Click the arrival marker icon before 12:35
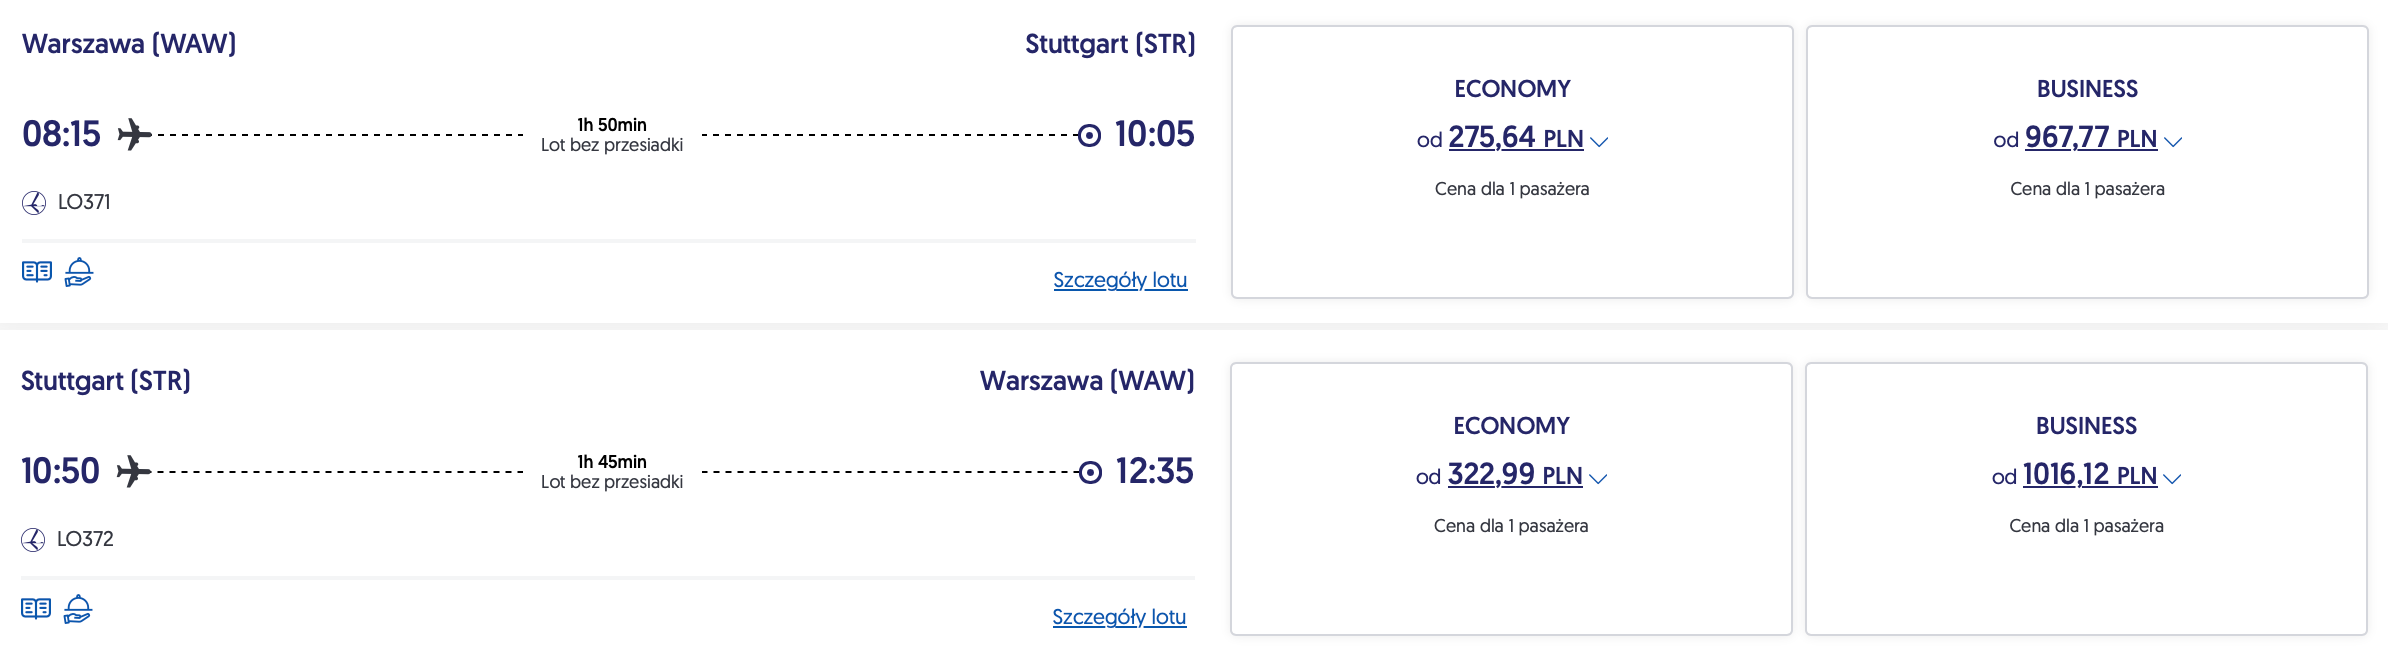2388x659 pixels. [x=1089, y=472]
